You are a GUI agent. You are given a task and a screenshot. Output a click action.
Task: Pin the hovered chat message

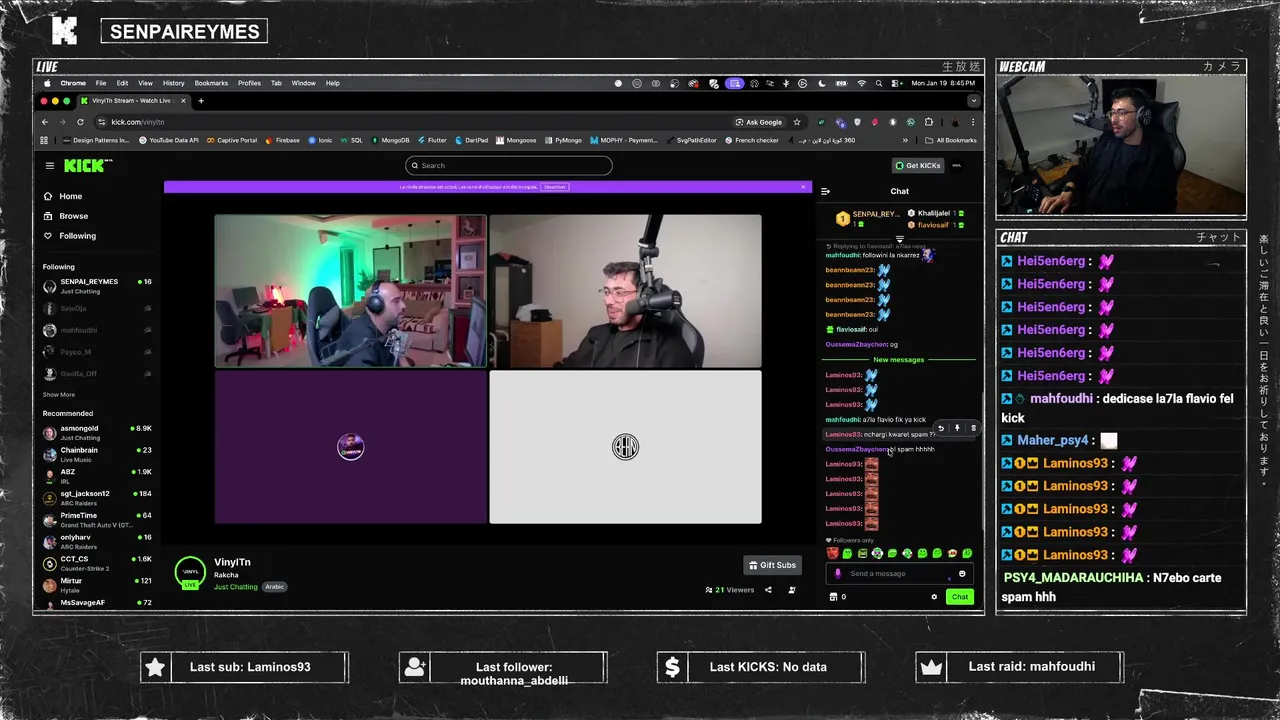coord(957,428)
